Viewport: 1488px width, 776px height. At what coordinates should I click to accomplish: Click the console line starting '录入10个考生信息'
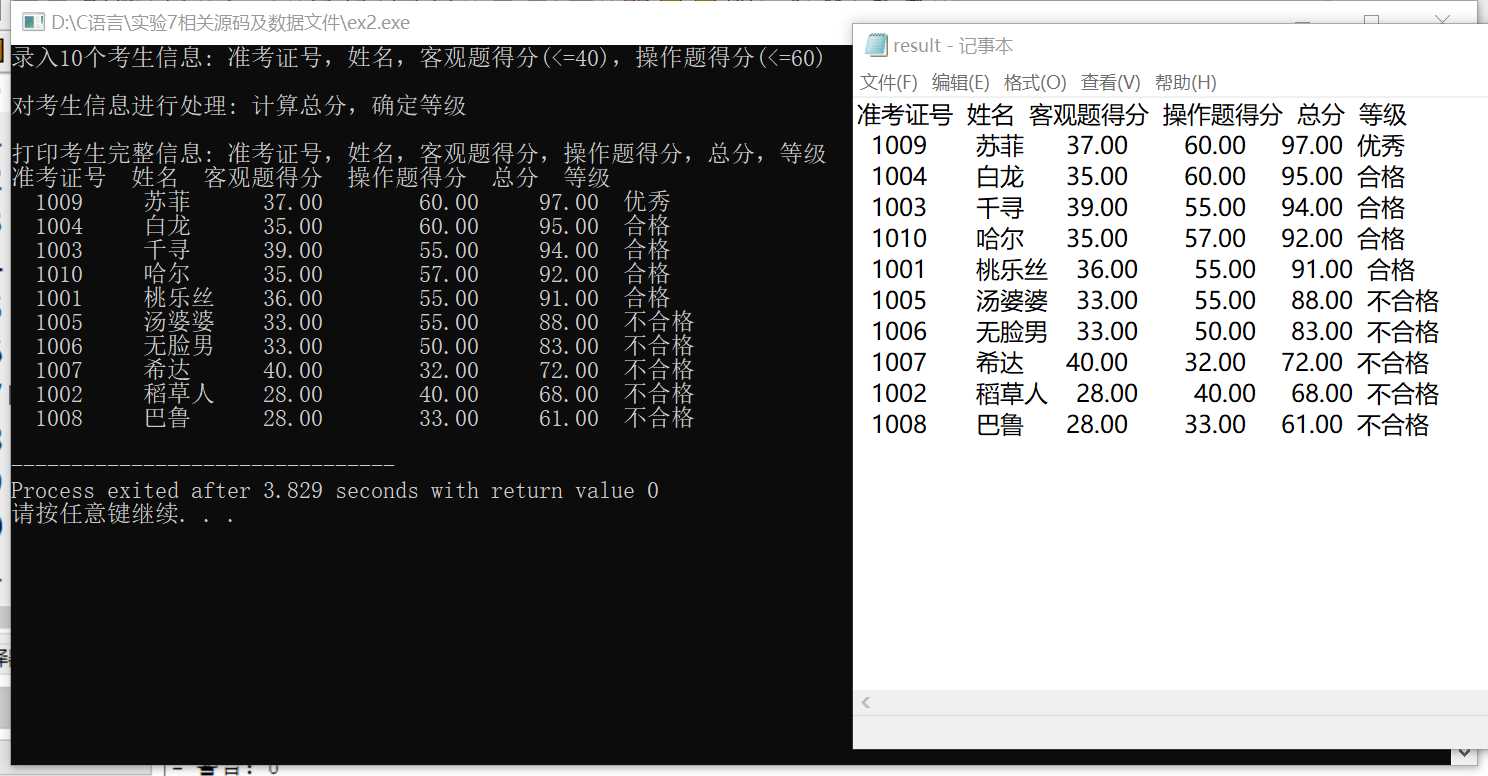pyautogui.click(x=418, y=58)
